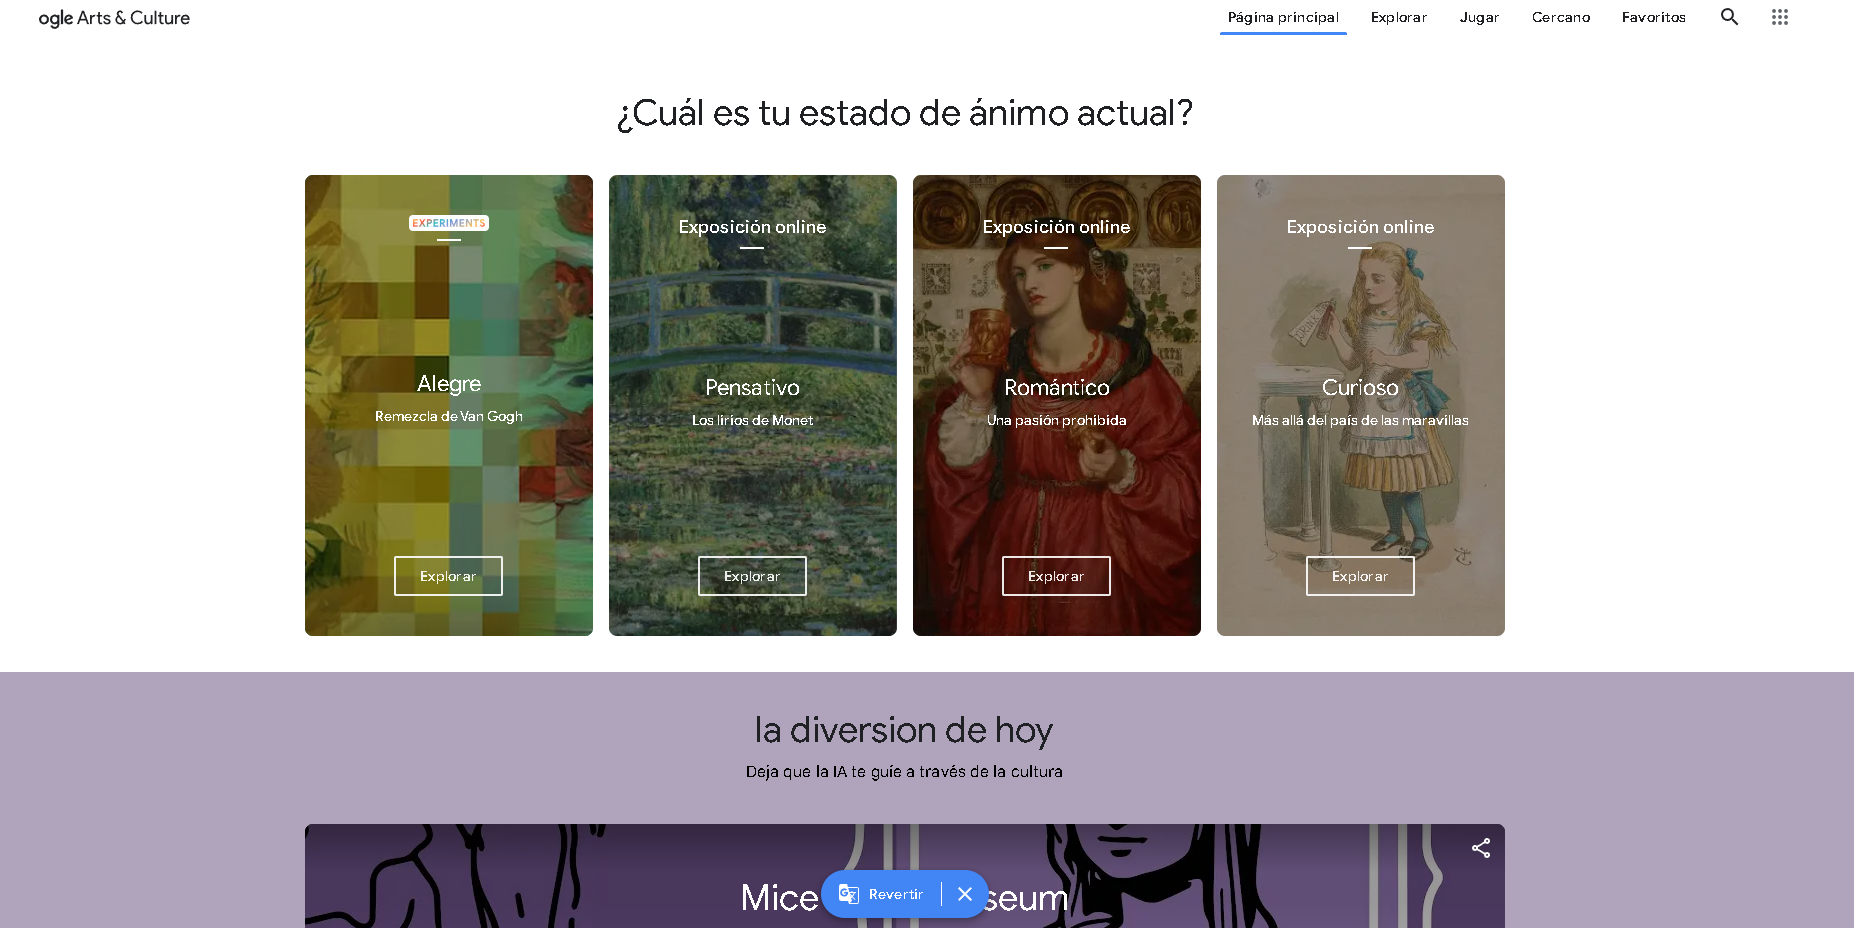This screenshot has height=928, width=1854.
Task: Click Explorar button on the Pensativo card
Action: (x=752, y=576)
